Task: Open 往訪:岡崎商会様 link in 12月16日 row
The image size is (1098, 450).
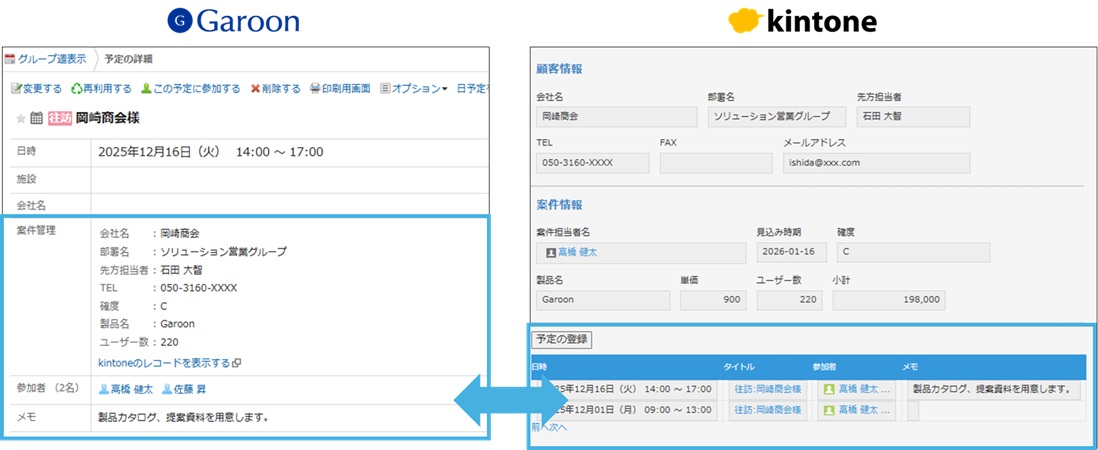Action: click(x=768, y=389)
